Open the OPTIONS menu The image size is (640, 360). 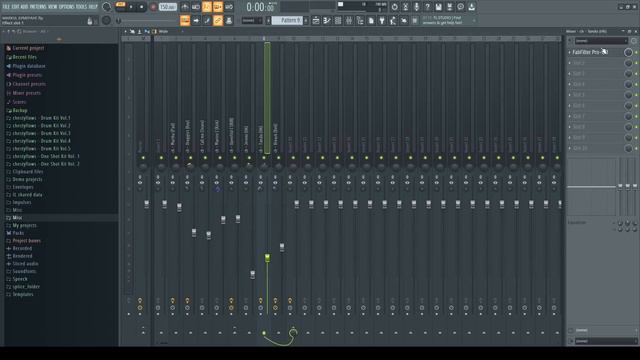(67, 7)
